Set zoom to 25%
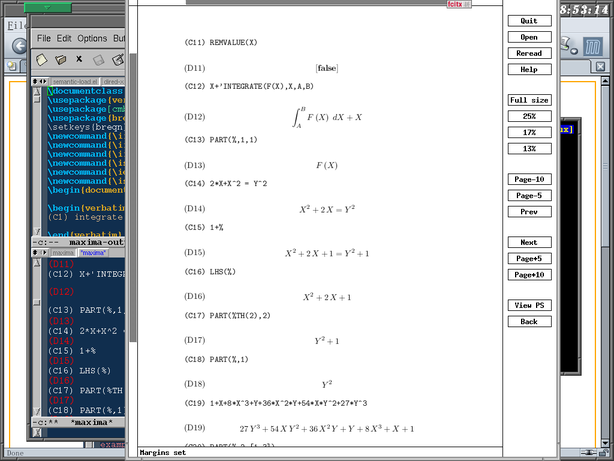The image size is (614, 461). click(529, 116)
